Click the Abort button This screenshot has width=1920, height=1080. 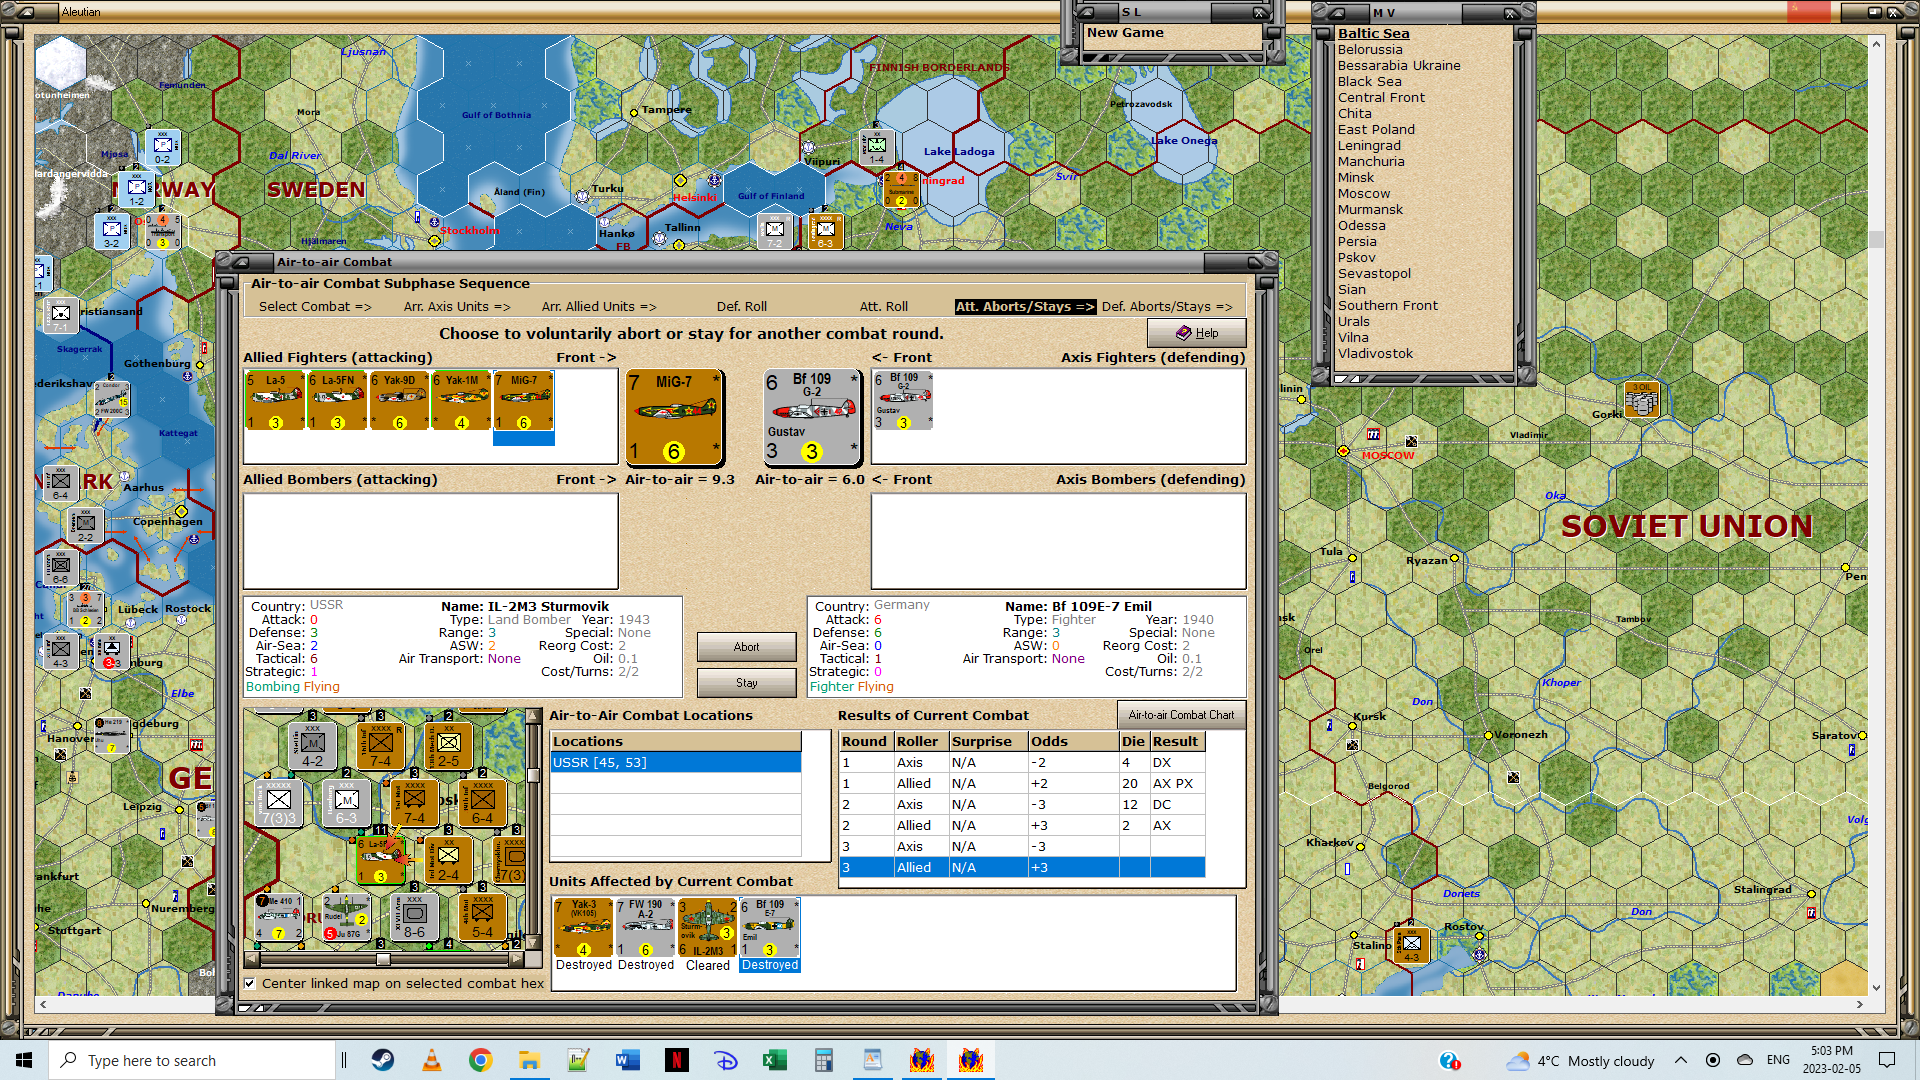tap(746, 647)
